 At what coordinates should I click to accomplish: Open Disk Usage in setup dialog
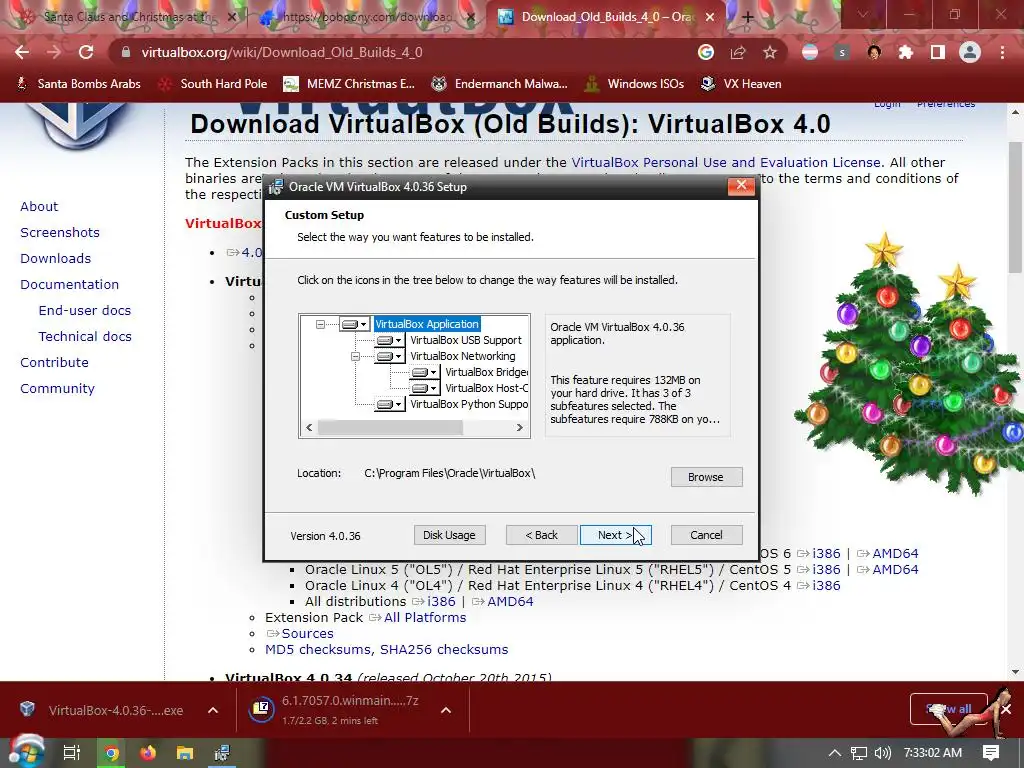pyautogui.click(x=449, y=535)
